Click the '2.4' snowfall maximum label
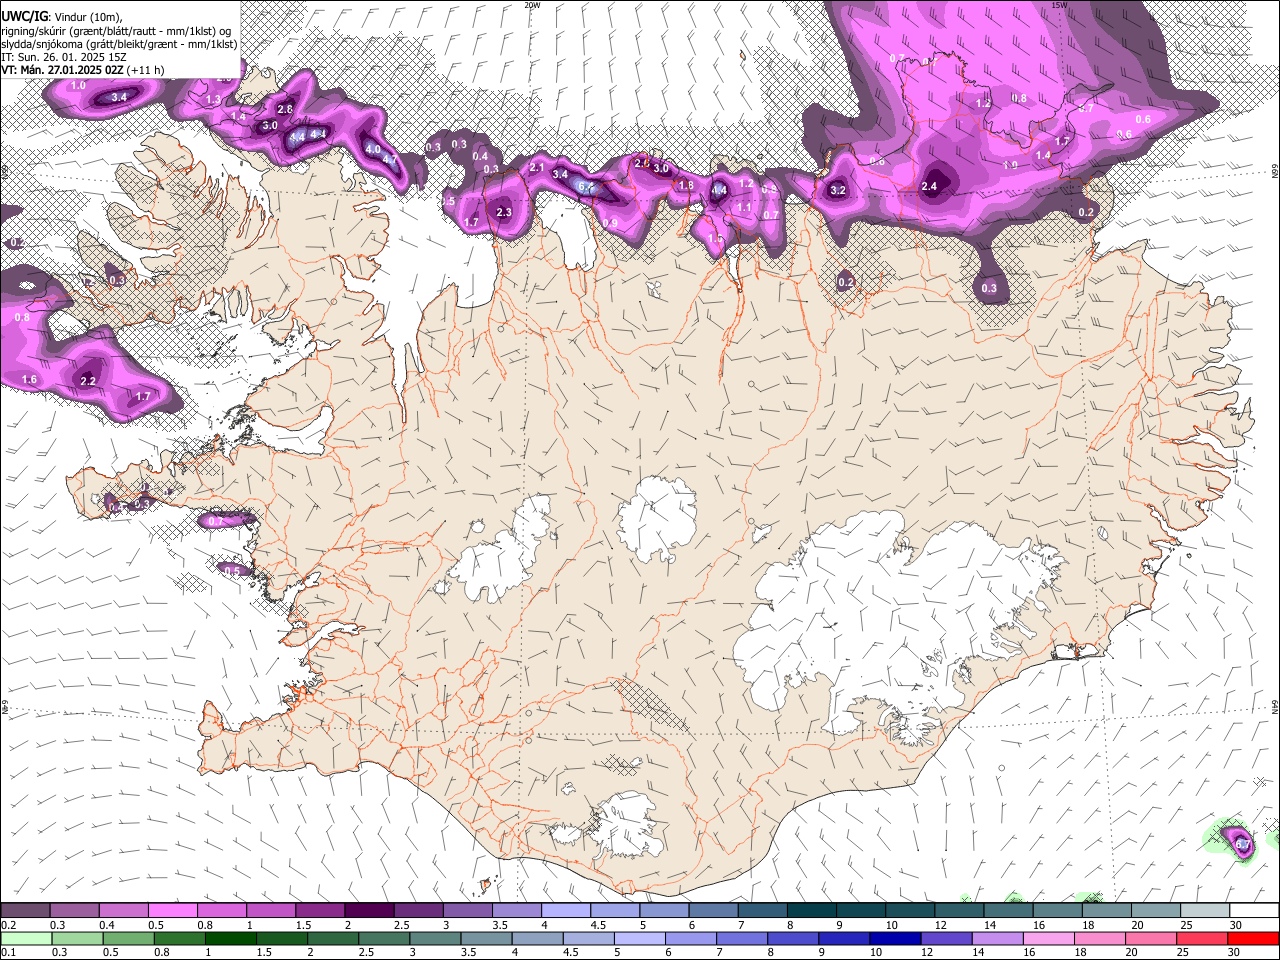Image resolution: width=1280 pixels, height=960 pixels. click(929, 186)
